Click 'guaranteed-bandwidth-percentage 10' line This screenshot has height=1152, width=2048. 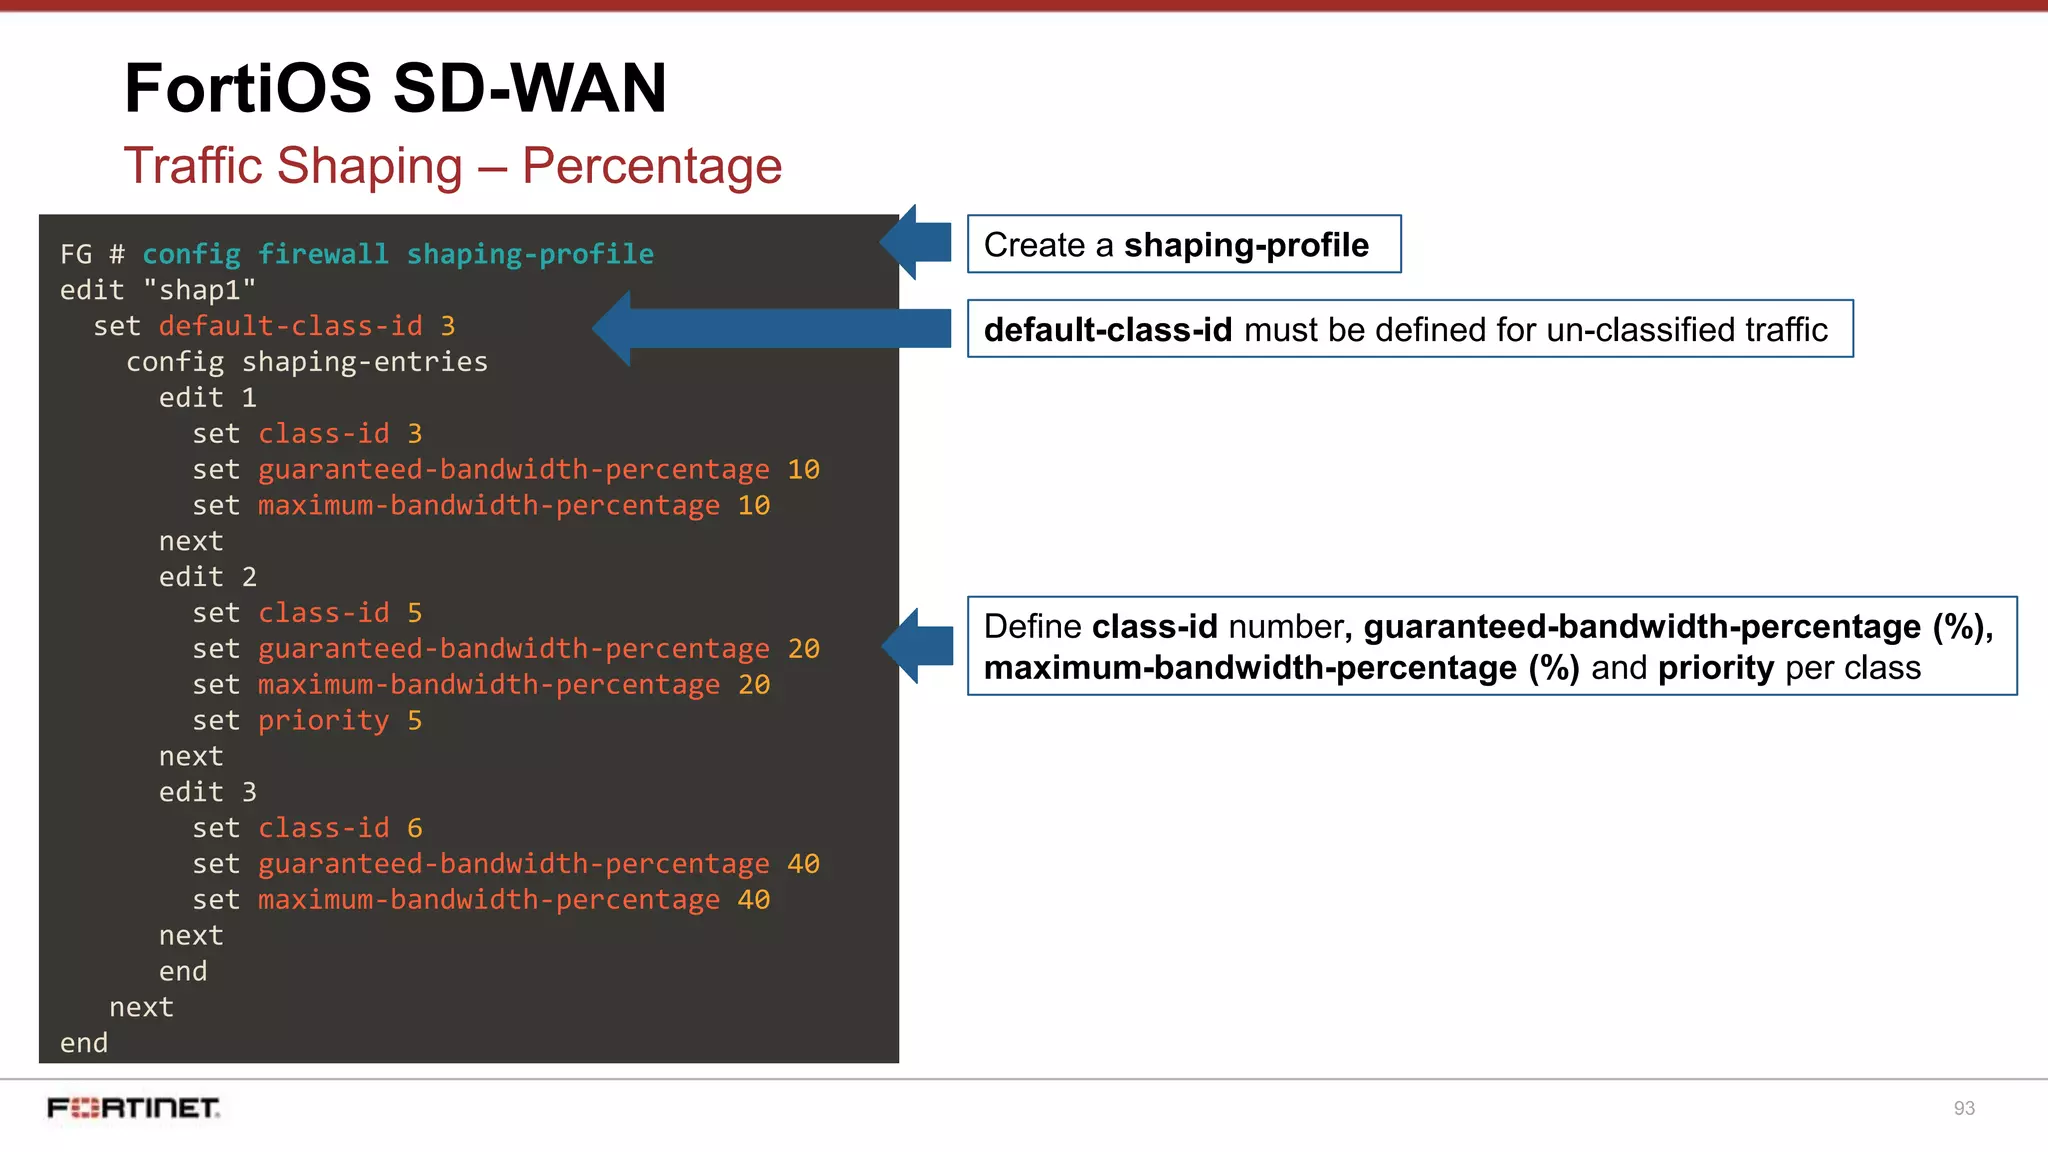506,470
